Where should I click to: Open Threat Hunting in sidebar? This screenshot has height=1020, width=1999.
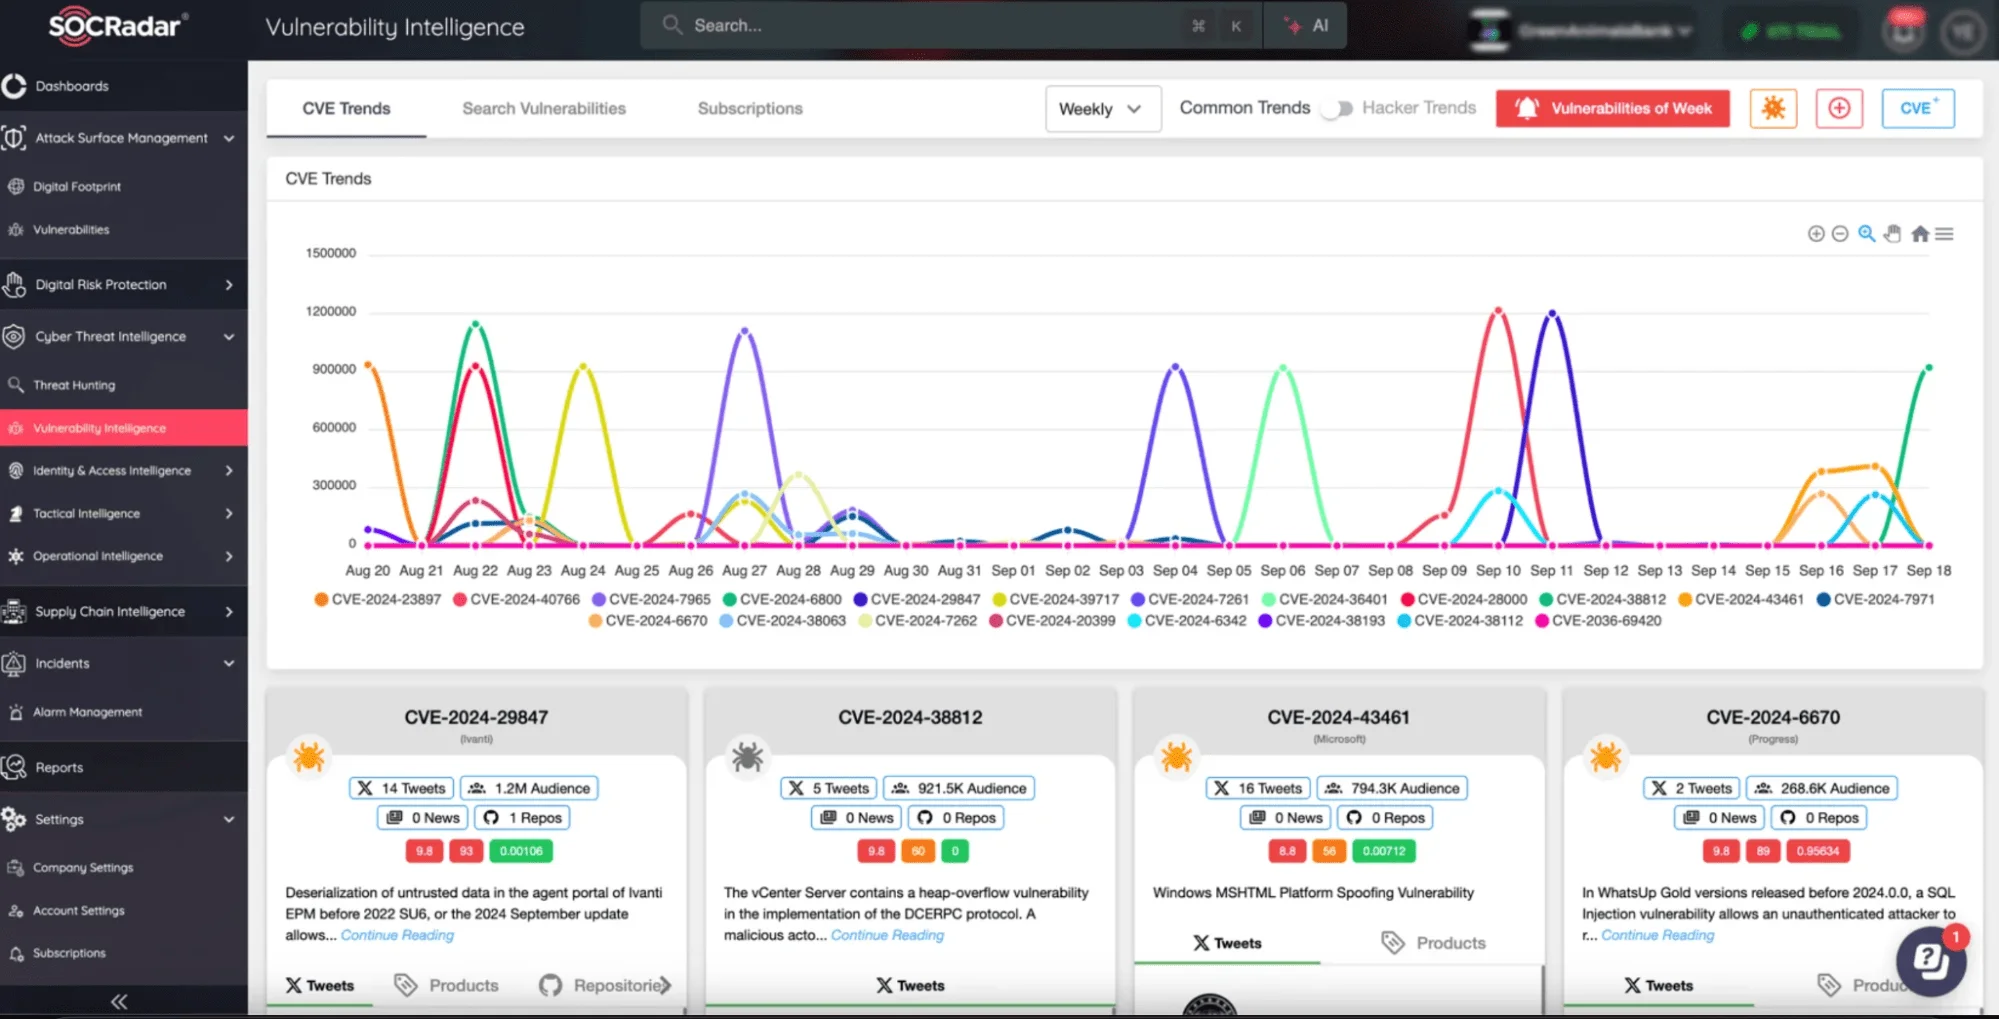click(74, 385)
